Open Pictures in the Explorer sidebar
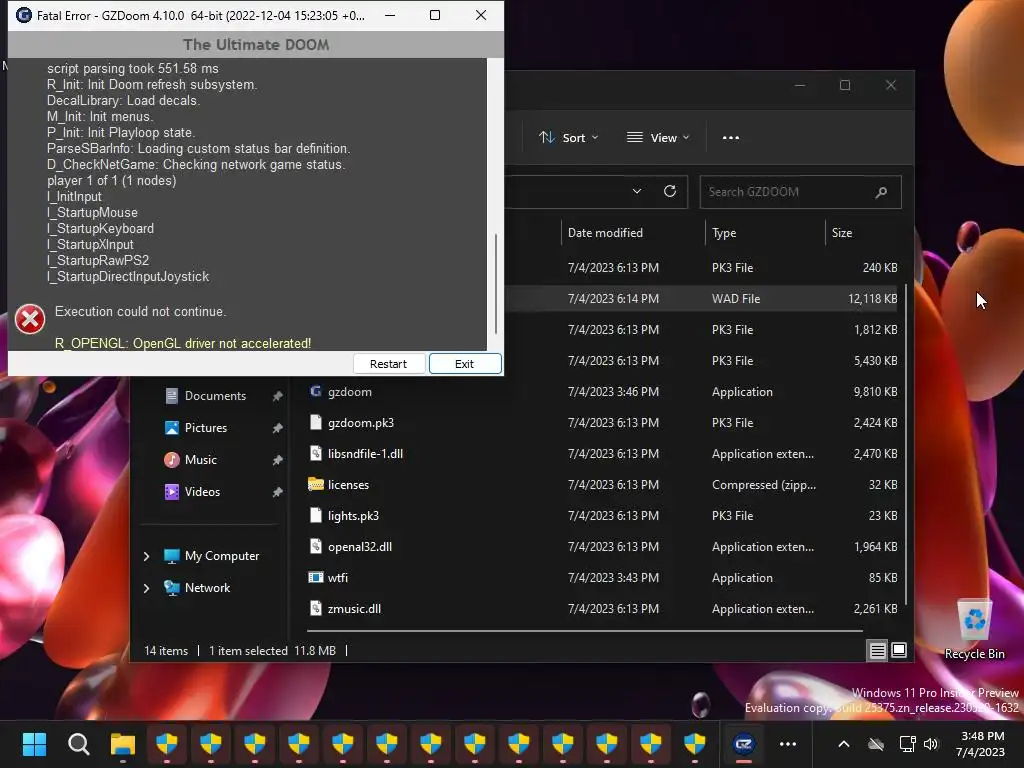Screen dimensions: 1024x768 tap(206, 428)
